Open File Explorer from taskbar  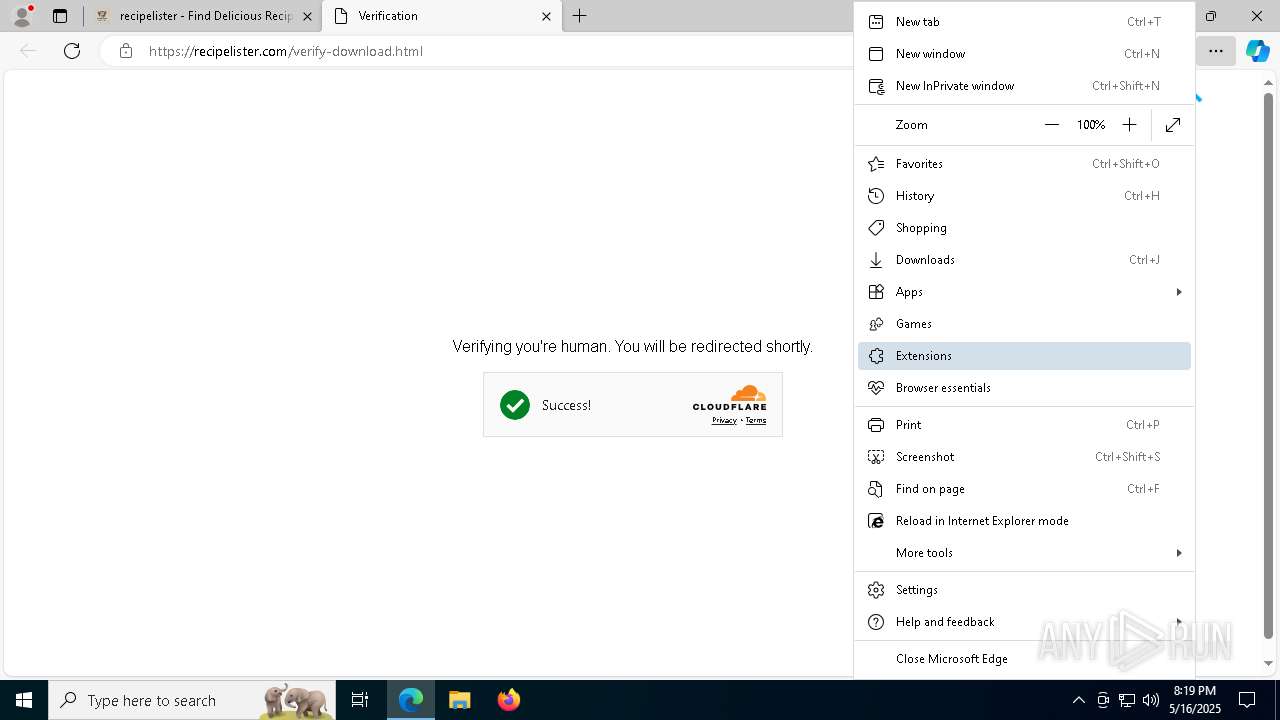459,700
